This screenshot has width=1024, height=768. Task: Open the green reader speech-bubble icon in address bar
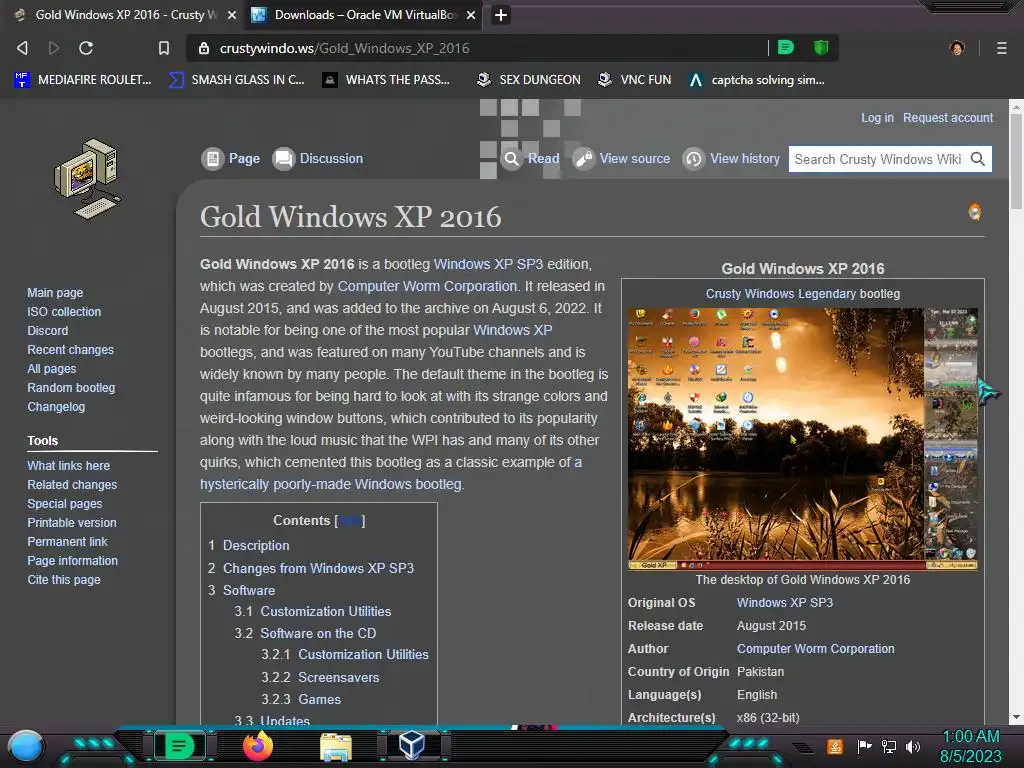[x=786, y=48]
